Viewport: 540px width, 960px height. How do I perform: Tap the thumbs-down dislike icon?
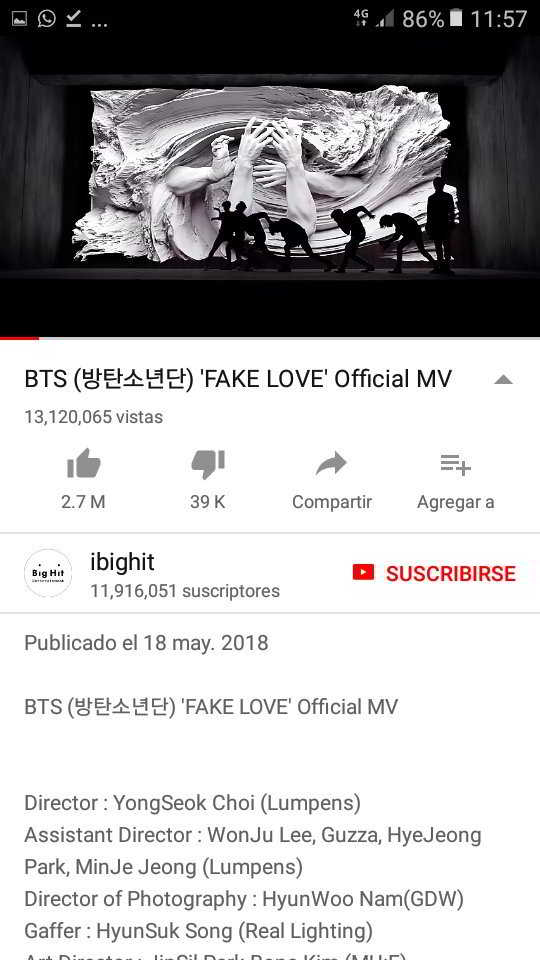click(208, 463)
